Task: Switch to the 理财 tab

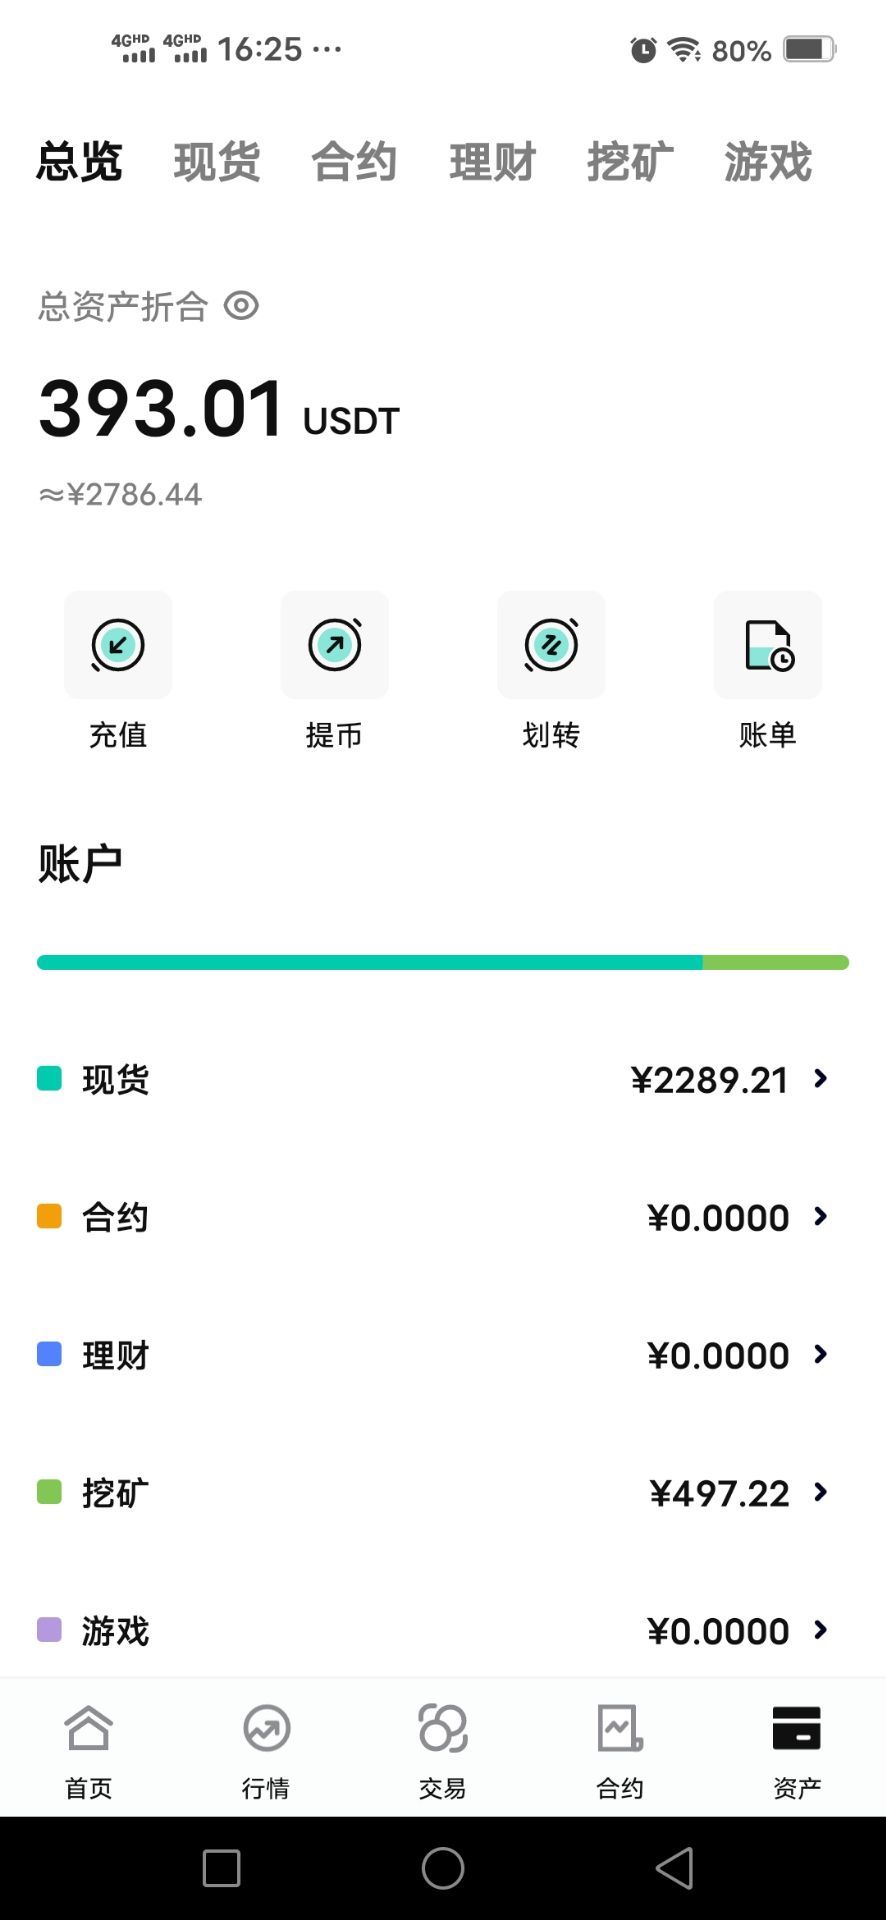Action: tap(492, 162)
